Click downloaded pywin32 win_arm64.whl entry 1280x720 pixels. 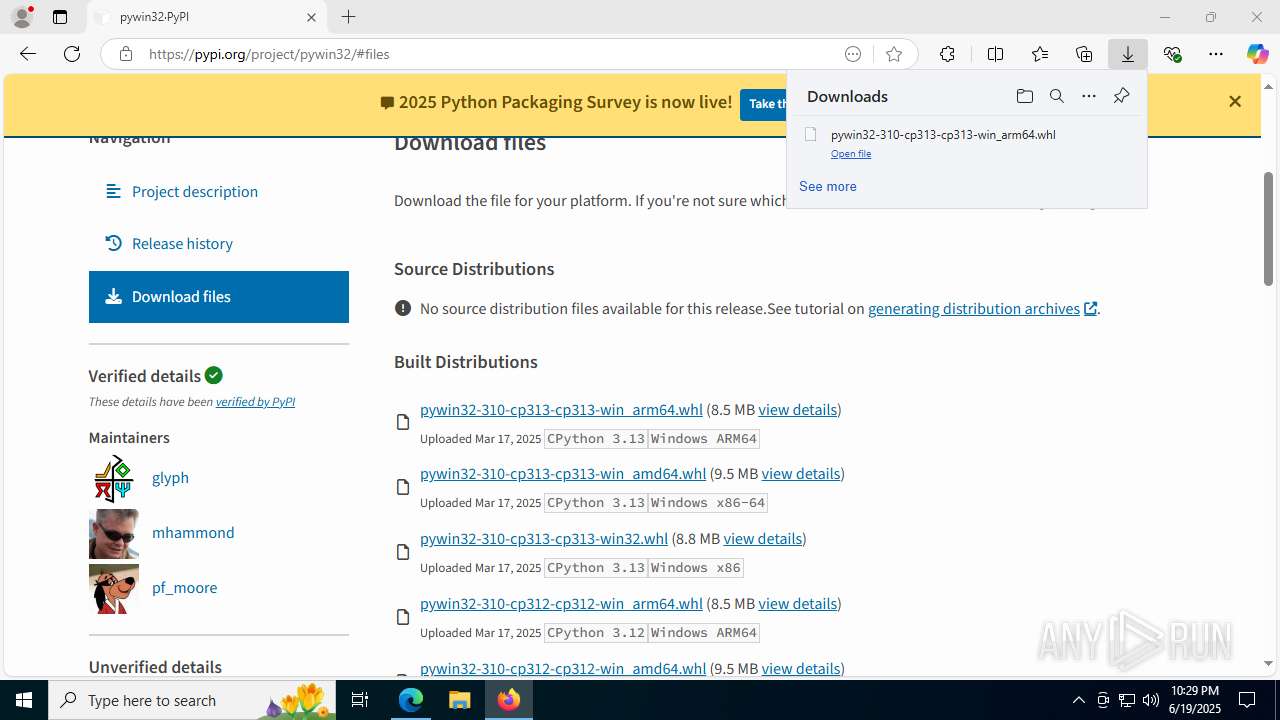(x=943, y=135)
